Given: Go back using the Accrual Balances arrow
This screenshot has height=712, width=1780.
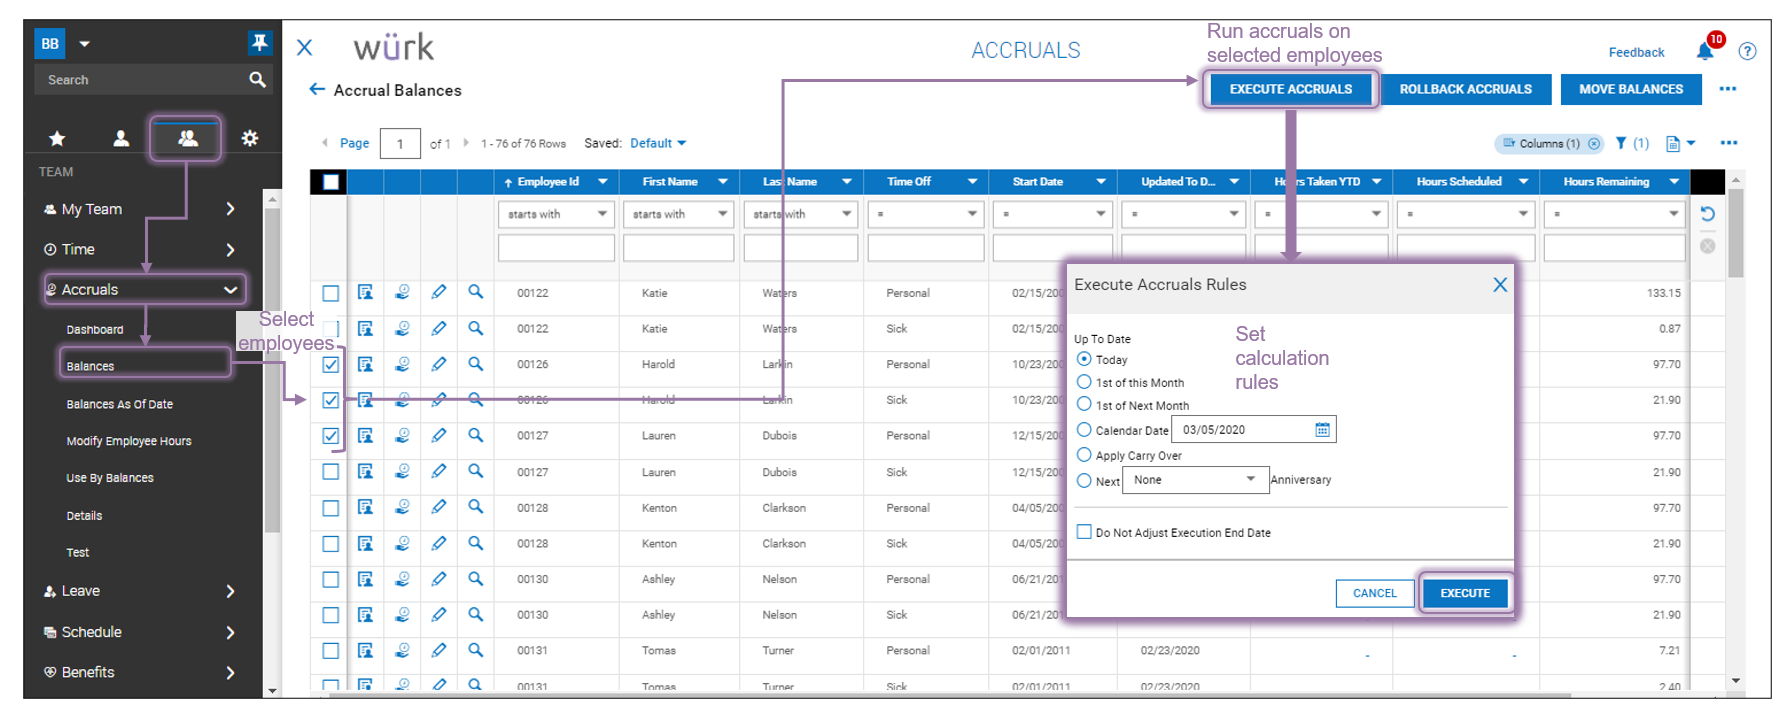Looking at the screenshot, I should 317,89.
